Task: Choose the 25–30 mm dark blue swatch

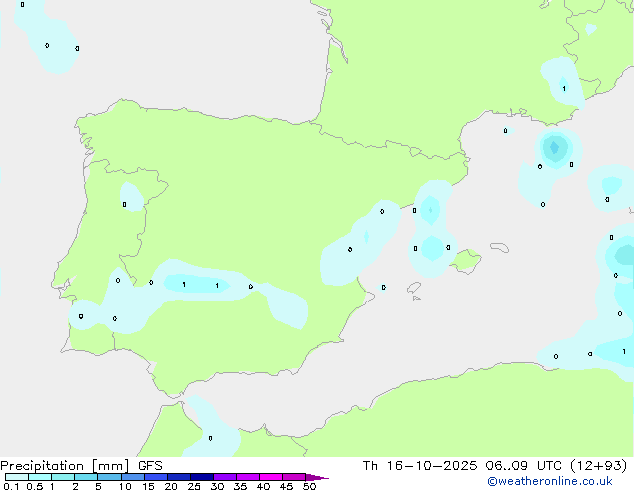Action: tap(201, 477)
